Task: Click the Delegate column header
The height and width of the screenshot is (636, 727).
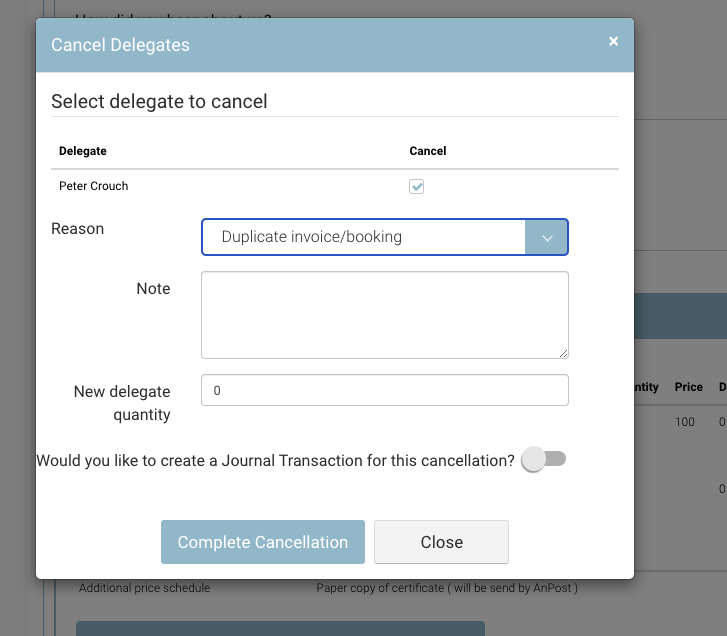Action: [83, 151]
